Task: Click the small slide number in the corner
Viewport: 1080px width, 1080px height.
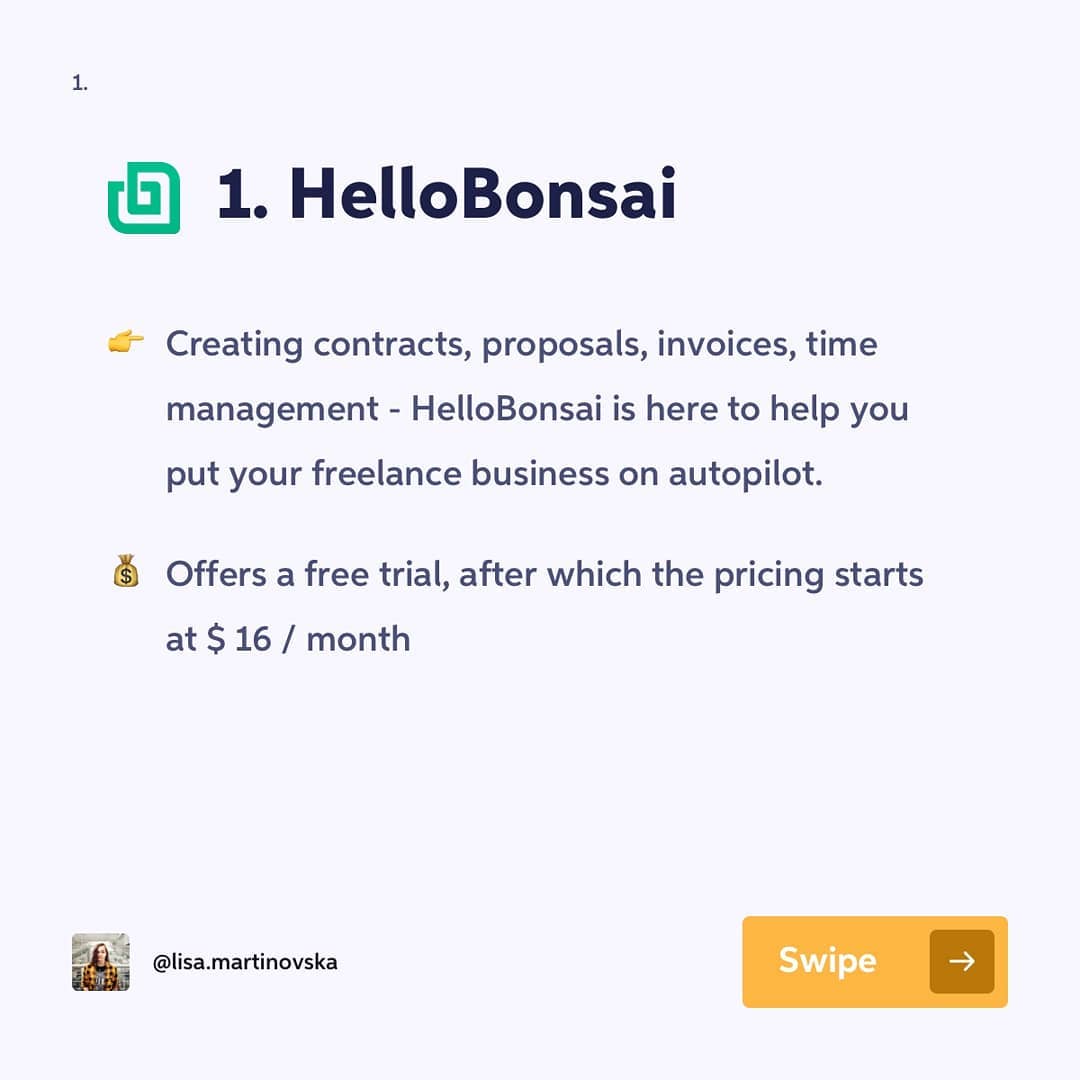Action: click(x=80, y=84)
